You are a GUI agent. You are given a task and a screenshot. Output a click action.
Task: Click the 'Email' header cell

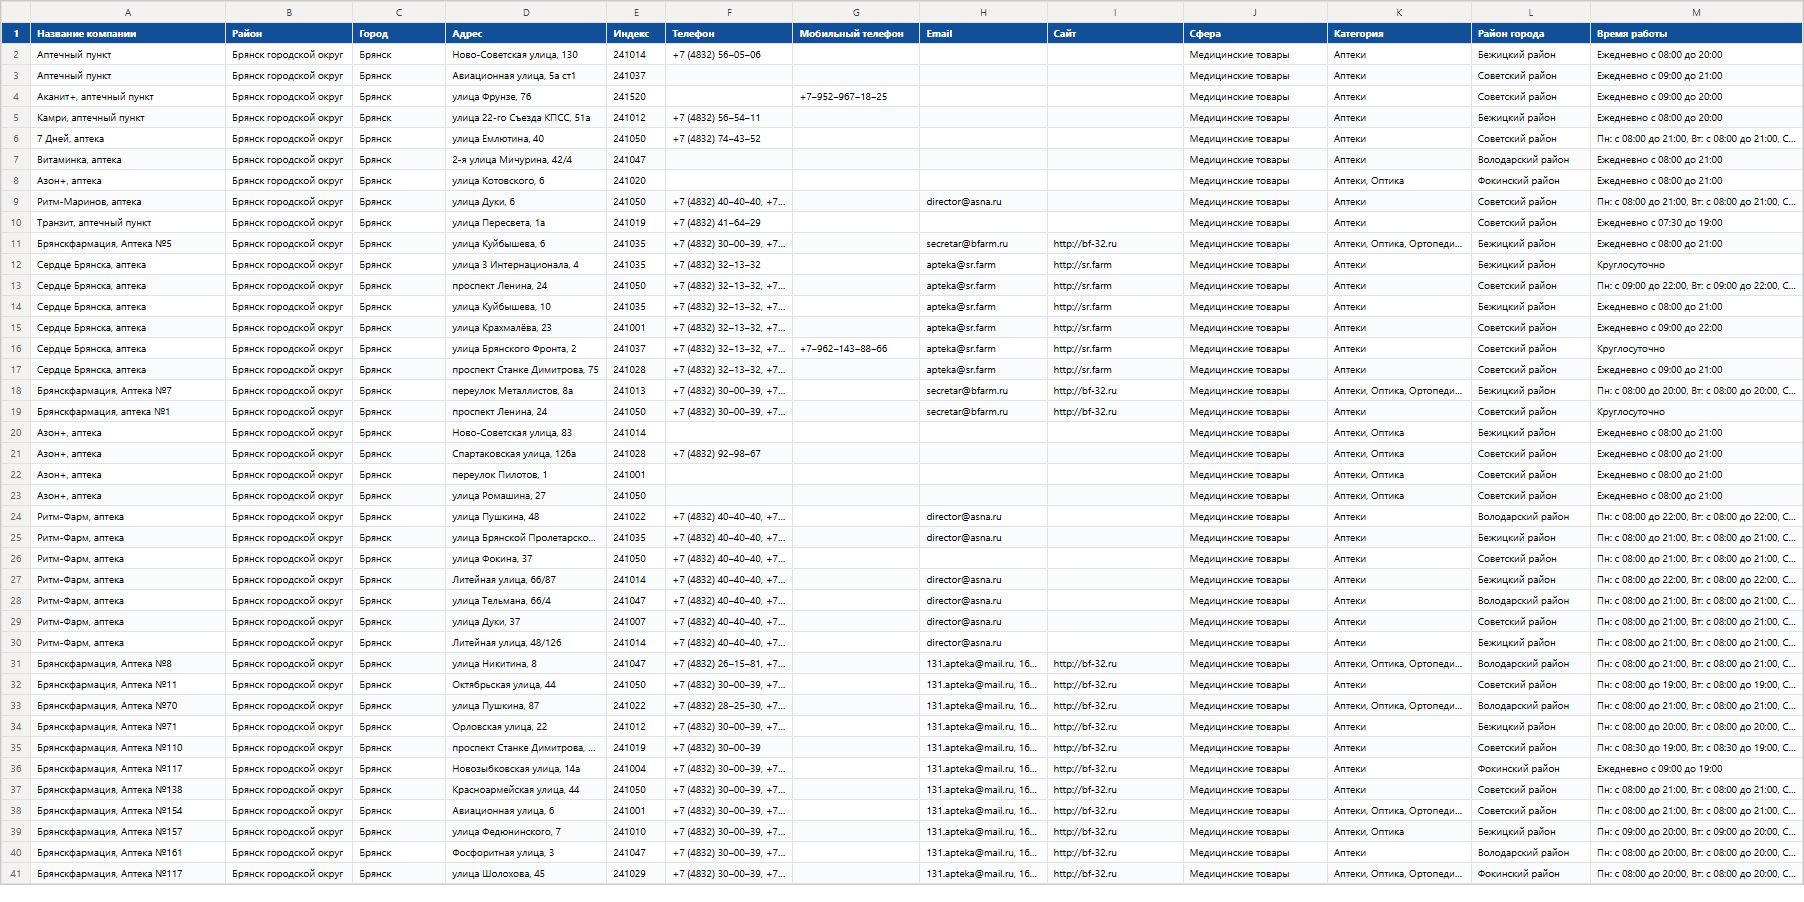[x=983, y=33]
